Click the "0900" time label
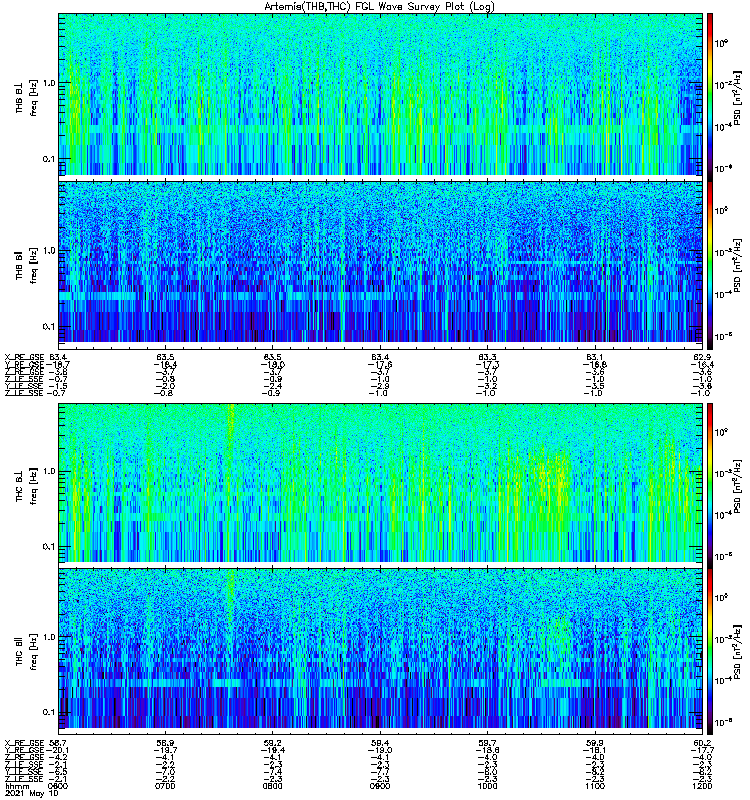 (380, 786)
